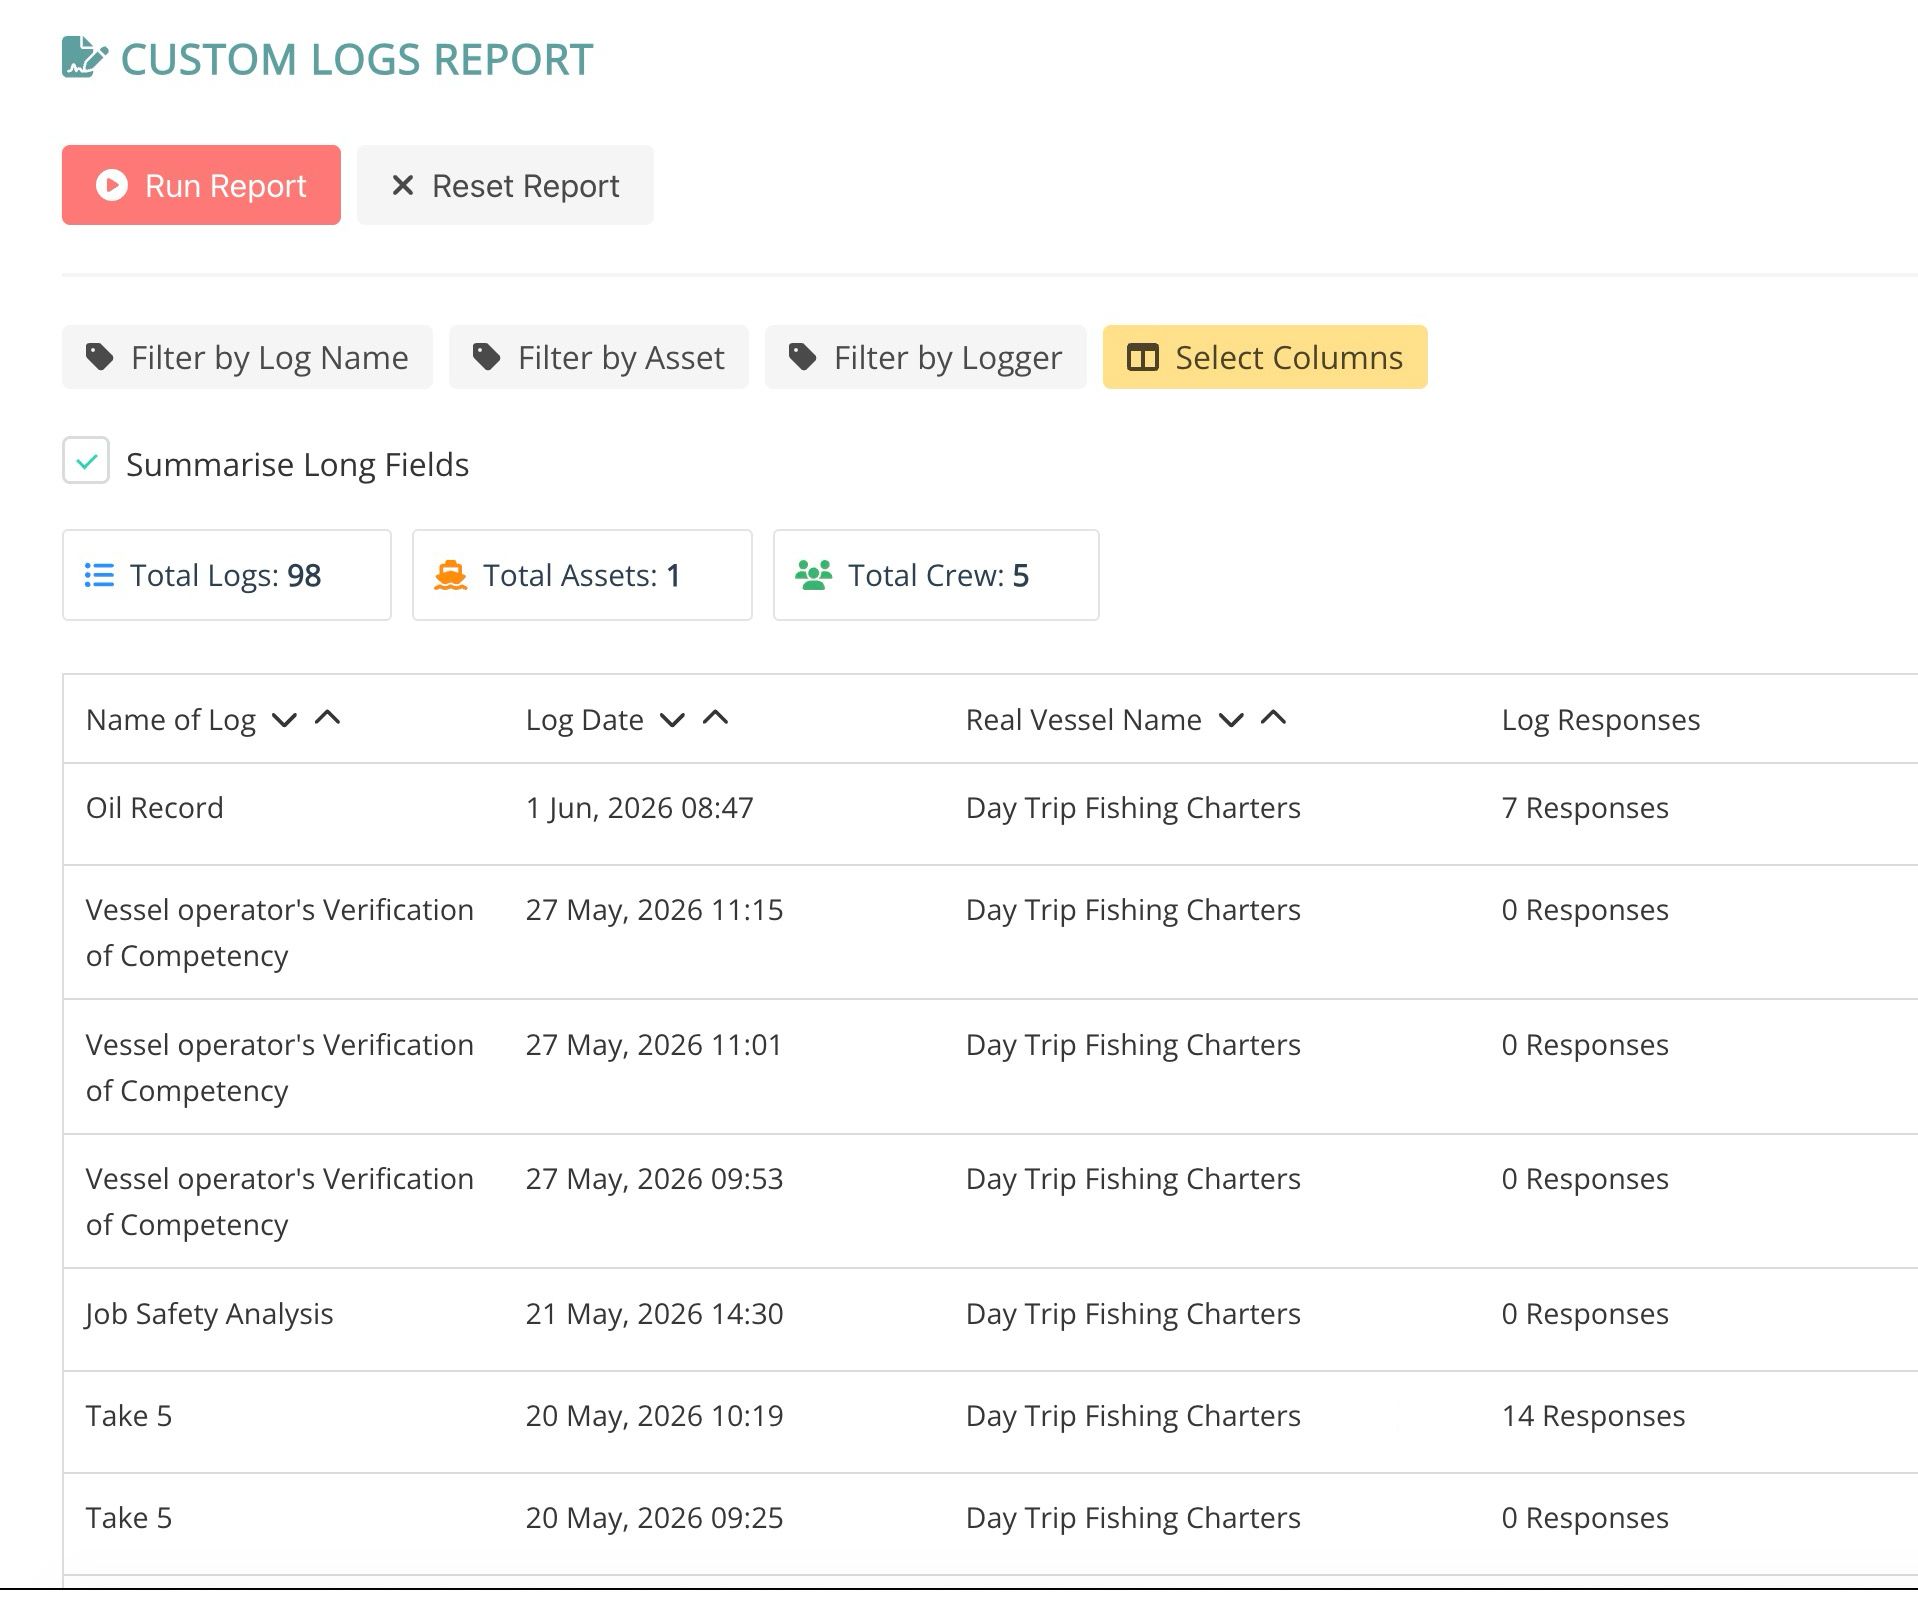This screenshot has width=1918, height=1598.
Task: Click the 14 Responses cell
Action: click(x=1593, y=1416)
